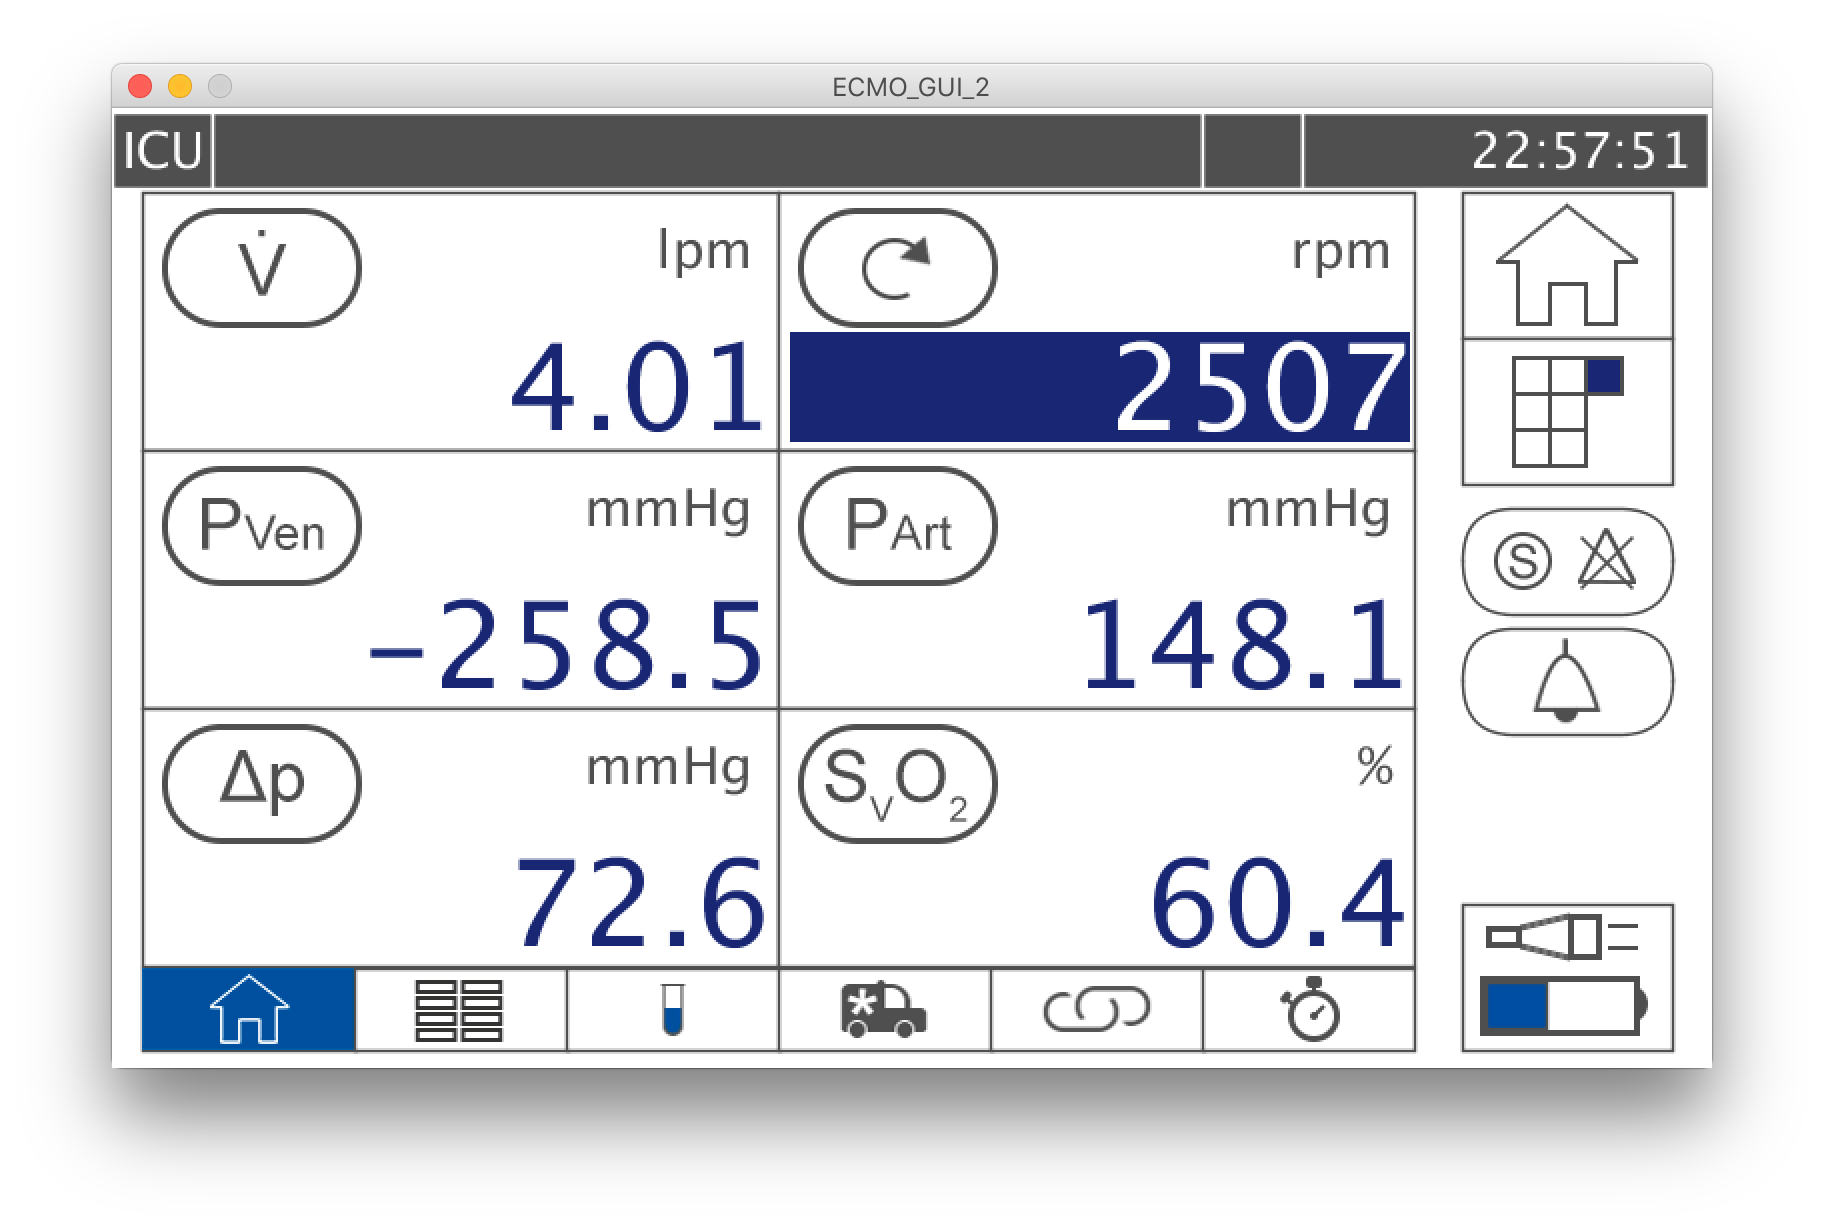Open the test tube blood sample tab
The height and width of the screenshot is (1228, 1824).
pos(672,1010)
